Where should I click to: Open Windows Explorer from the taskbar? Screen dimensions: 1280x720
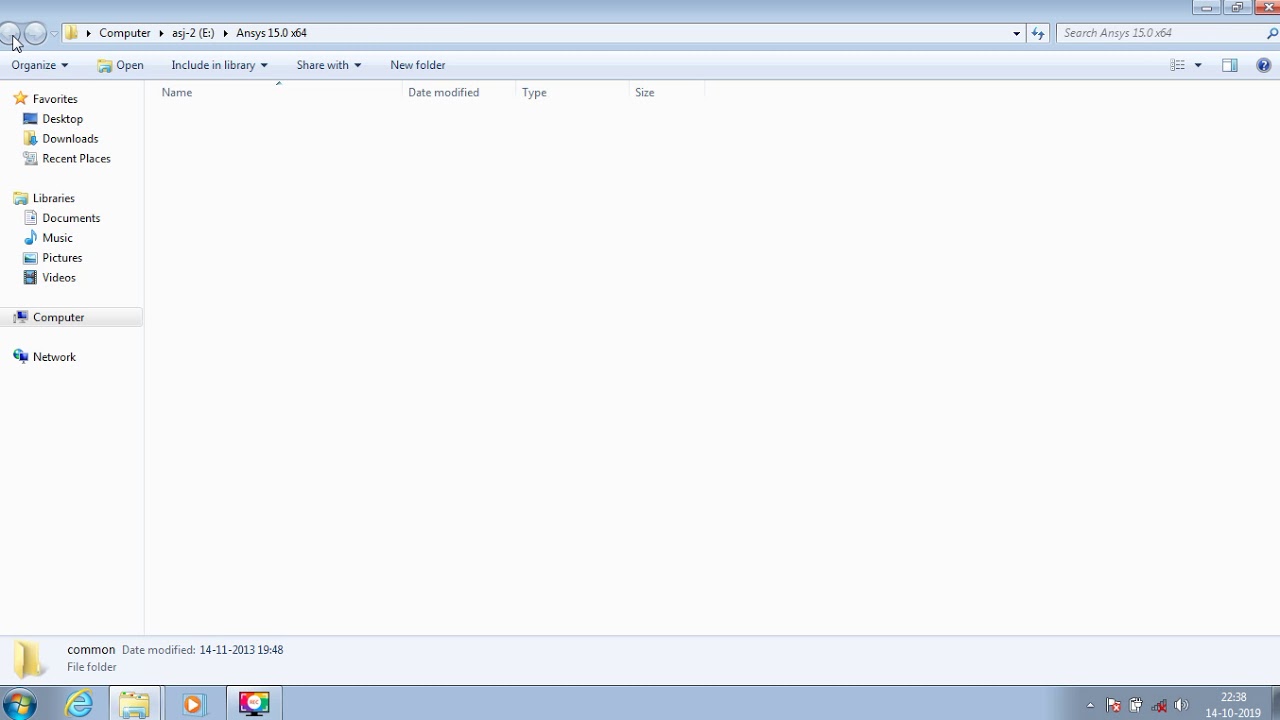[134, 704]
